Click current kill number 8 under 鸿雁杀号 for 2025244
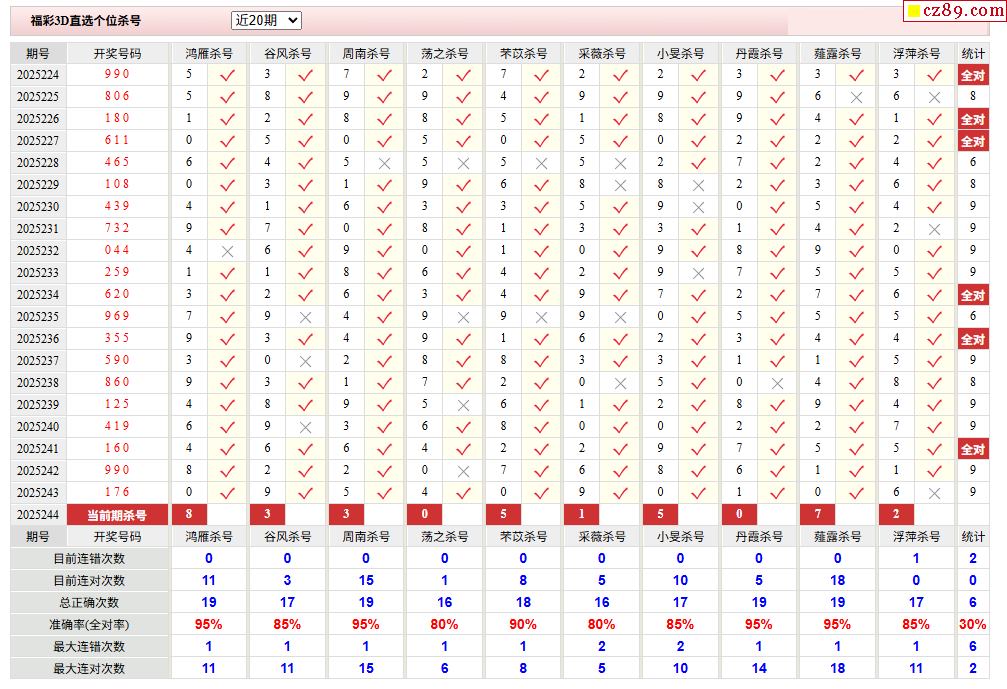The height and width of the screenshot is (689, 1007). 189,514
